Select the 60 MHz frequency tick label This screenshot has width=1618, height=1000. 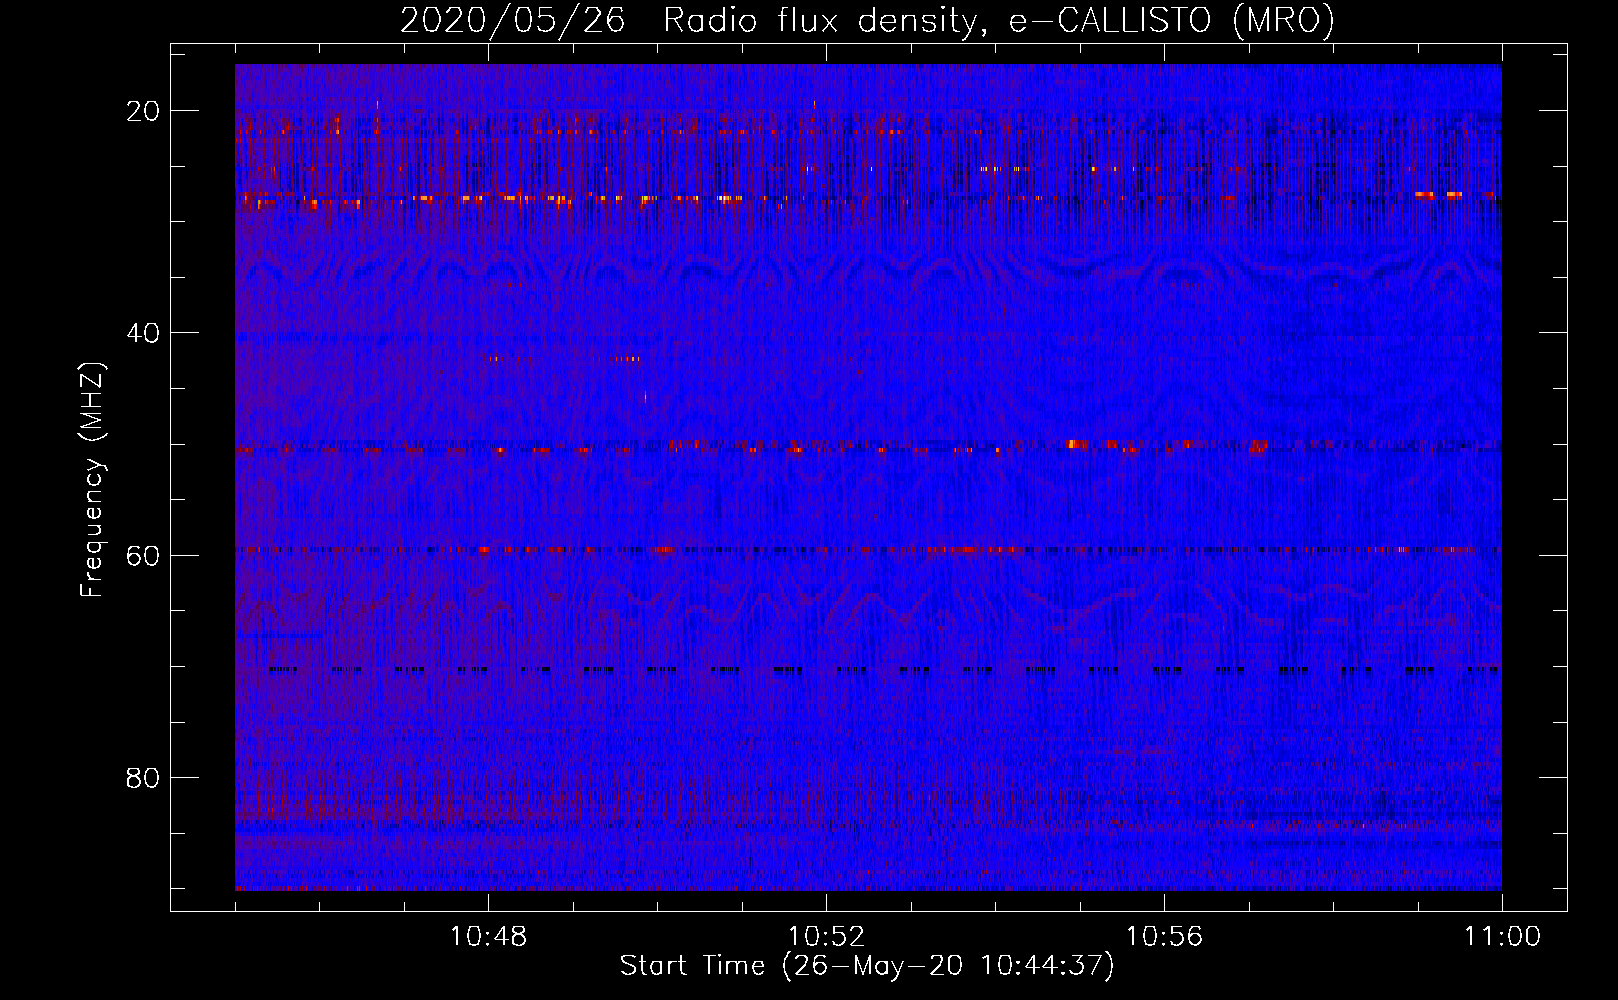(144, 555)
